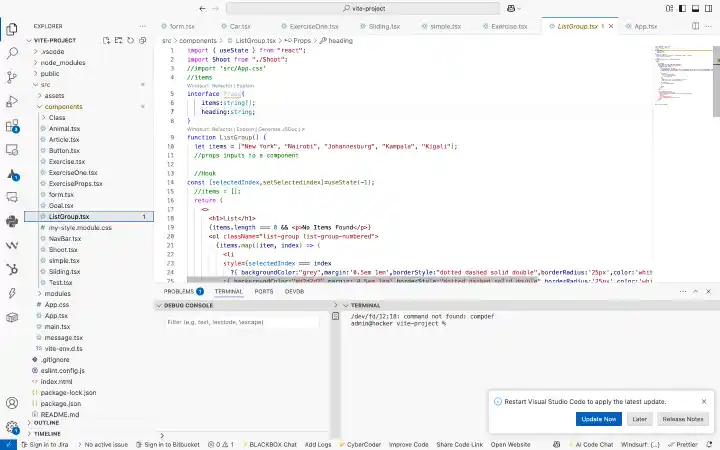Expand the OUTLINE section
The height and width of the screenshot is (450, 720).
(x=46, y=423)
